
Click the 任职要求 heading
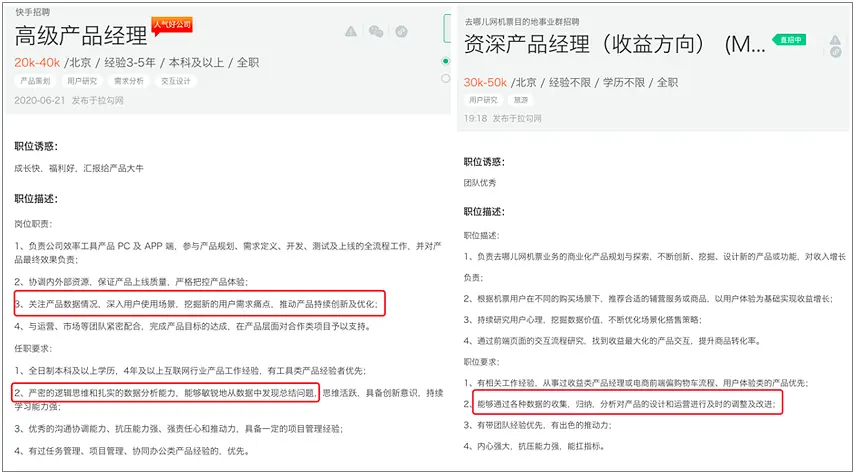coord(33,348)
